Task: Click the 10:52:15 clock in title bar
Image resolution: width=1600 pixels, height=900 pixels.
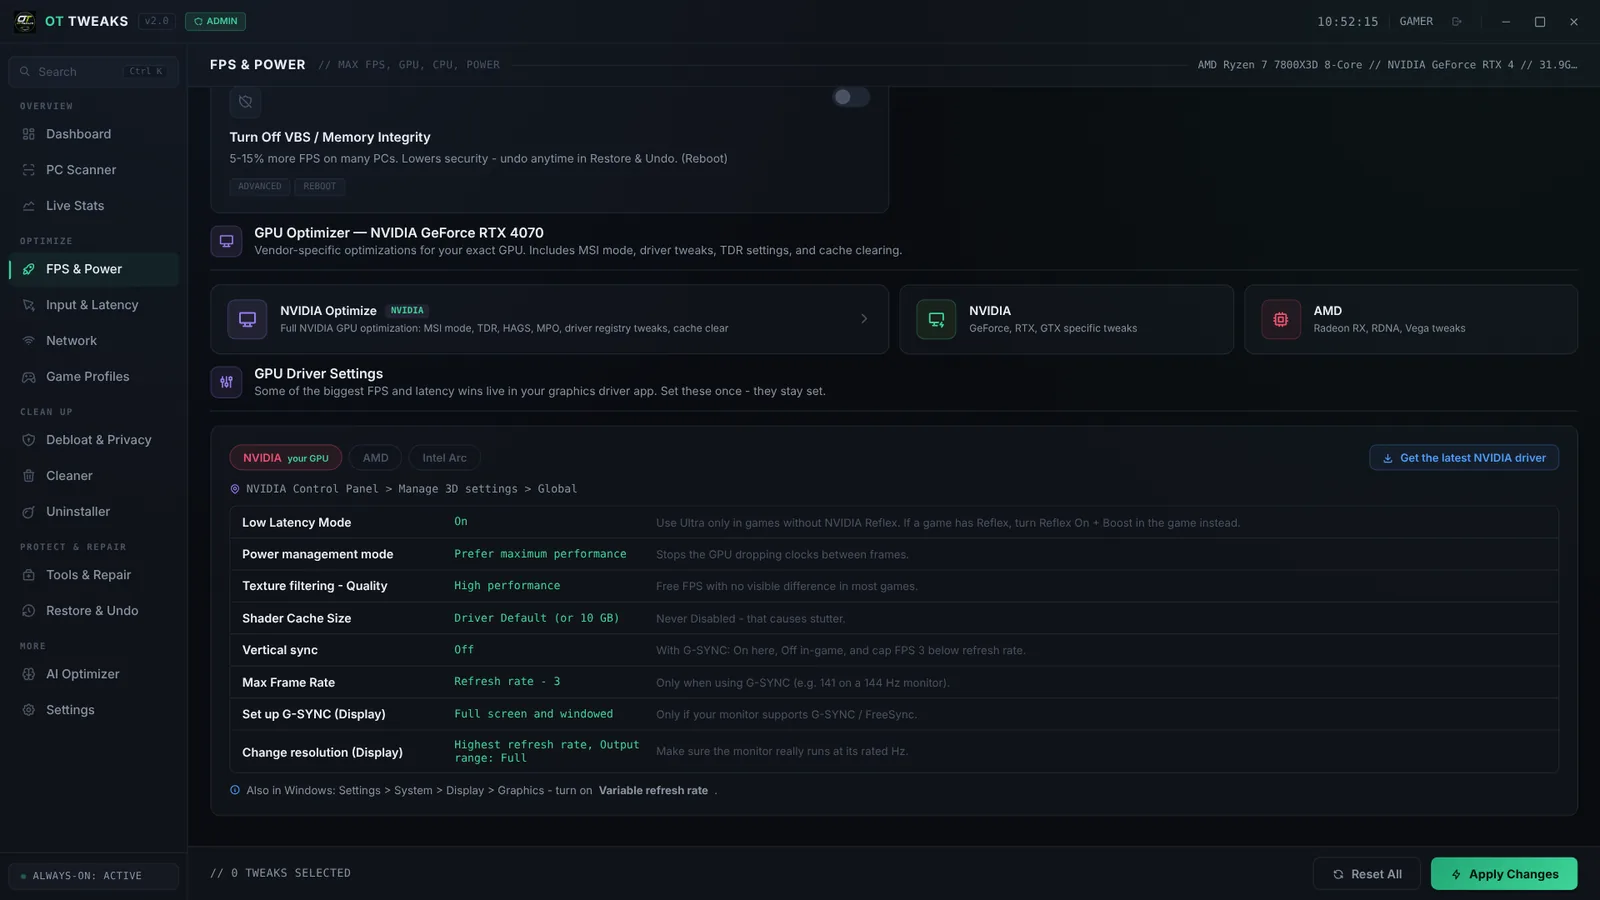Action: coord(1347,22)
